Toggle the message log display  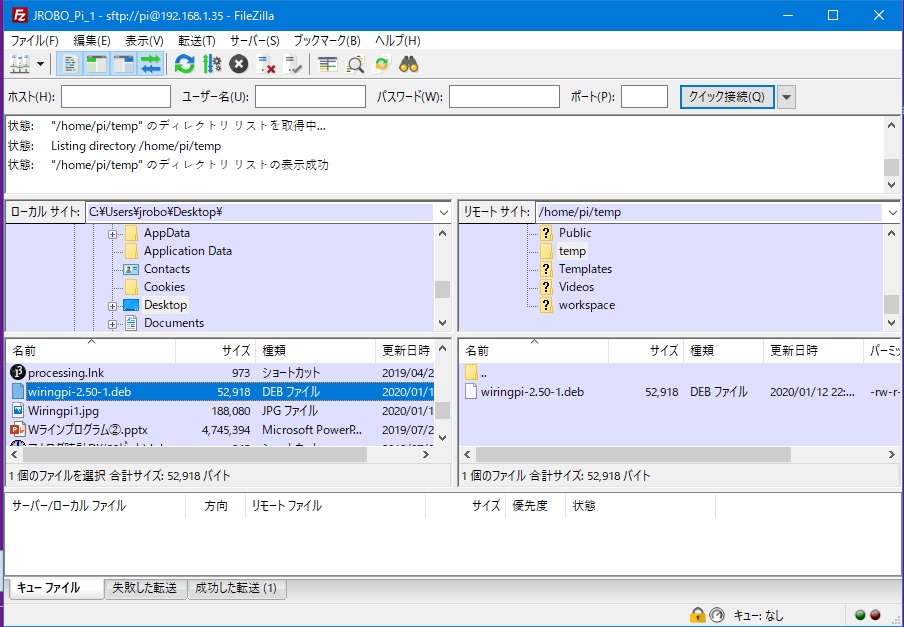pos(70,64)
